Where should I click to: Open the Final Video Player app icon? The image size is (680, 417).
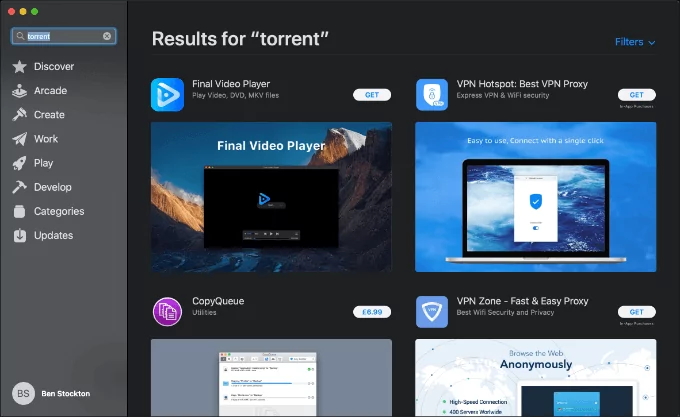tap(167, 94)
